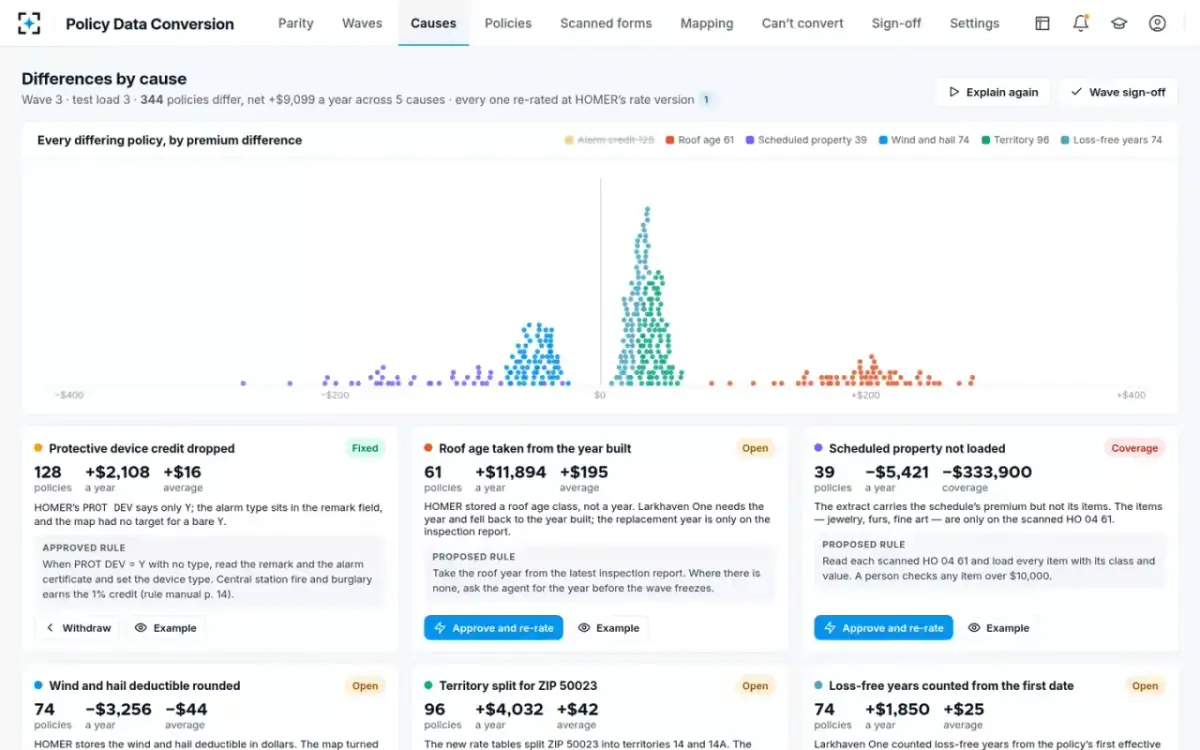This screenshot has height=750, width=1200.
Task: Open the Policies tab
Action: point(508,23)
